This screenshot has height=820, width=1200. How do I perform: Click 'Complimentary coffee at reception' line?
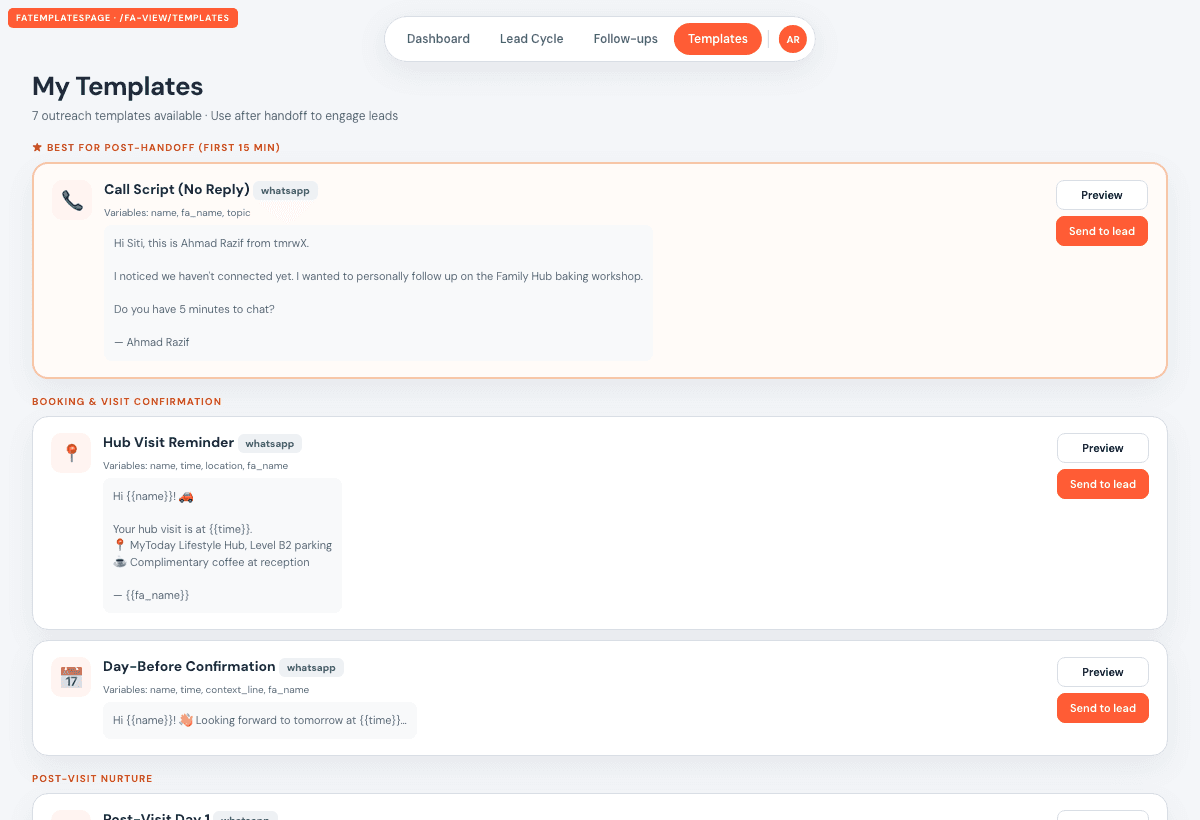click(211, 562)
